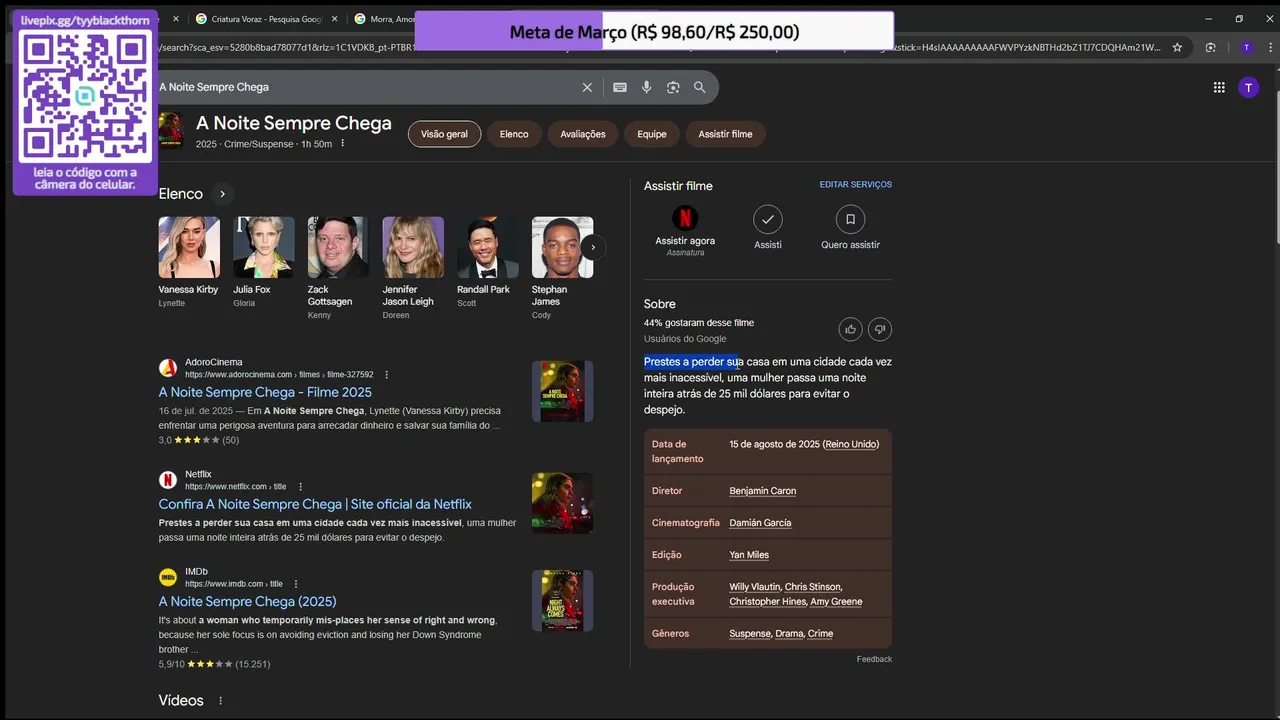Click the Netflix Assistir agora icon
1280x720 pixels.
[x=685, y=218]
